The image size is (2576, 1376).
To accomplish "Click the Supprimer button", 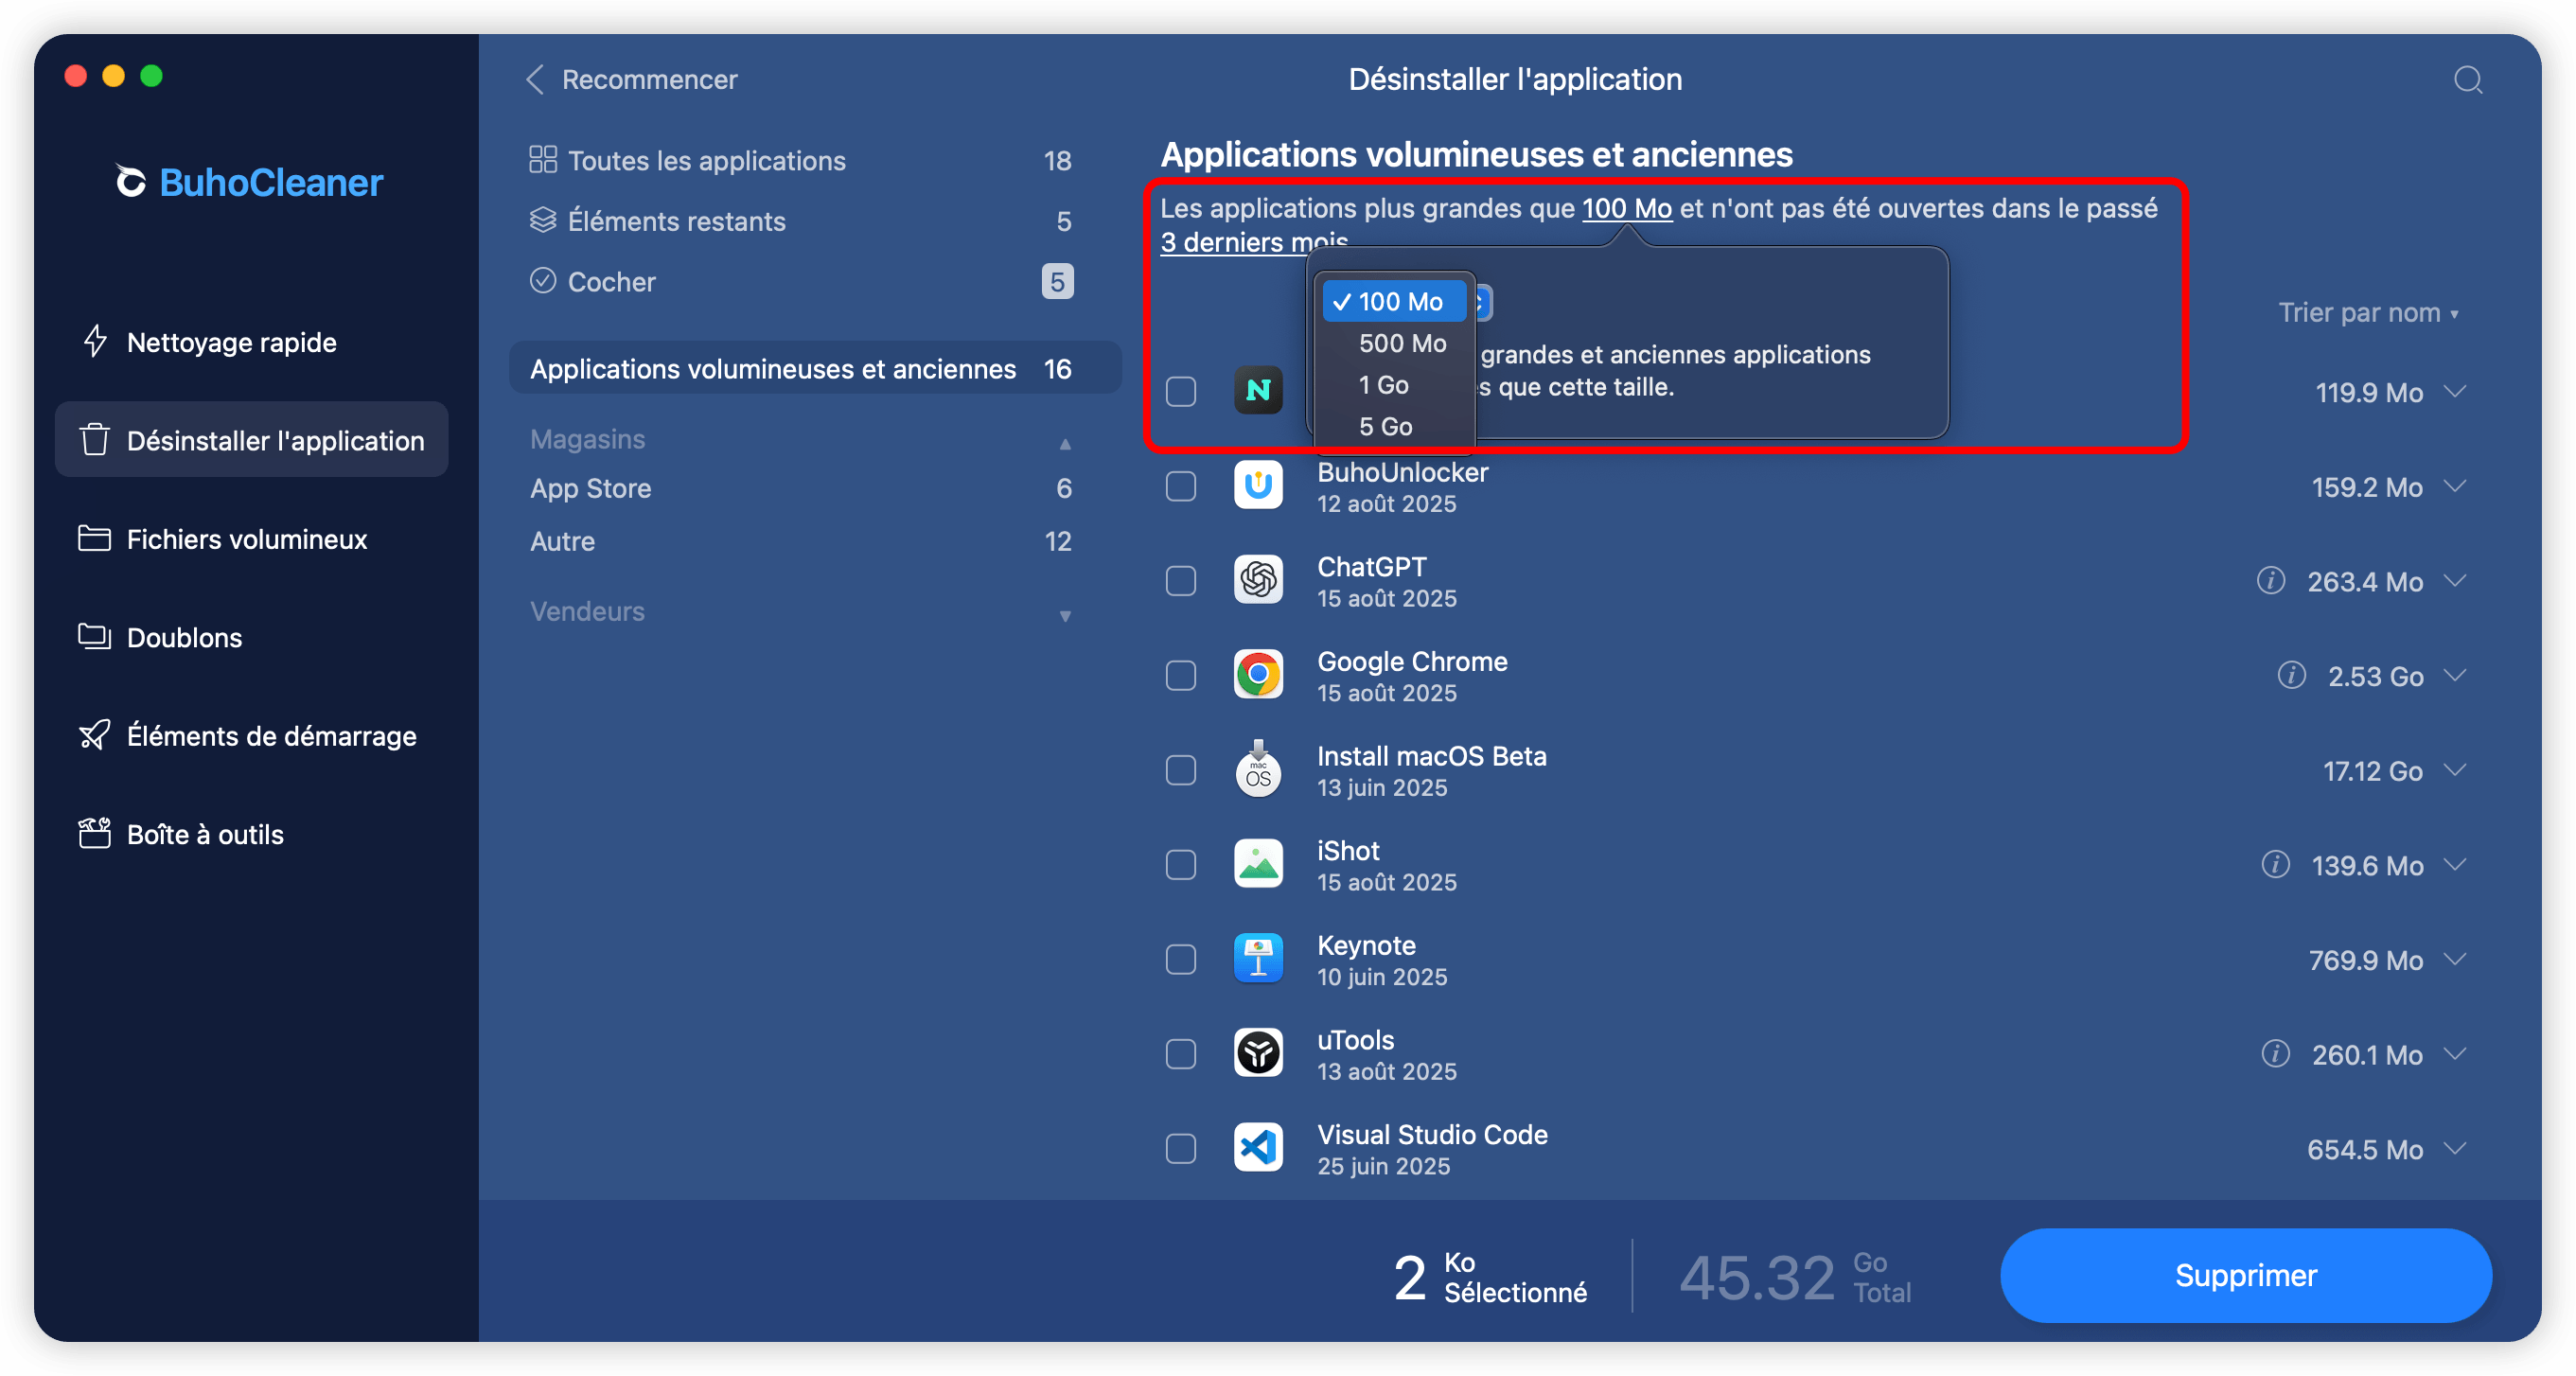I will click(2245, 1275).
